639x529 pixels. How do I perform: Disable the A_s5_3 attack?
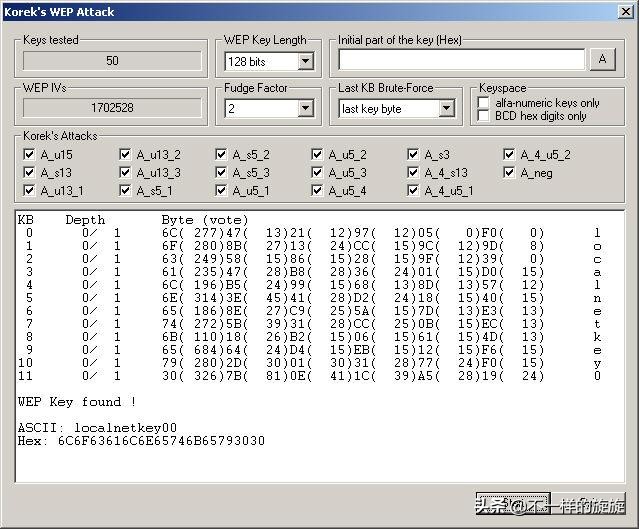[221, 173]
